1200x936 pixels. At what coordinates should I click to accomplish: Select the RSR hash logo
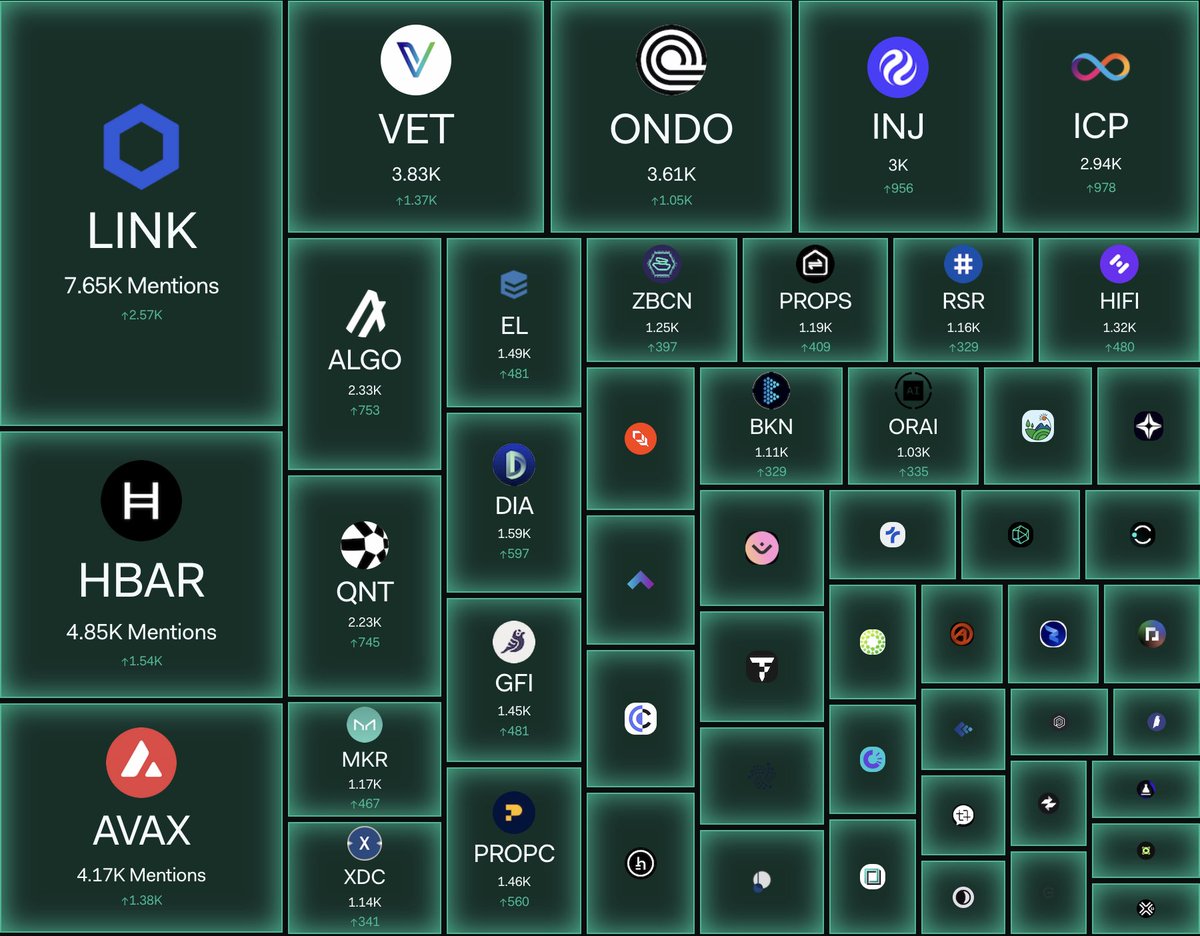click(963, 265)
